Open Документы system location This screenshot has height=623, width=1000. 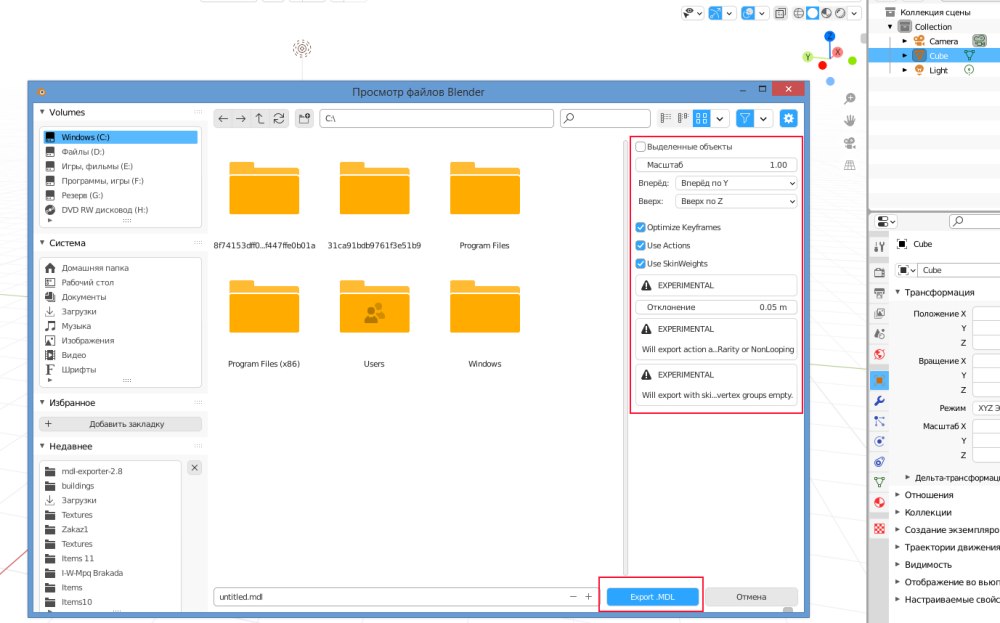click(x=120, y=297)
